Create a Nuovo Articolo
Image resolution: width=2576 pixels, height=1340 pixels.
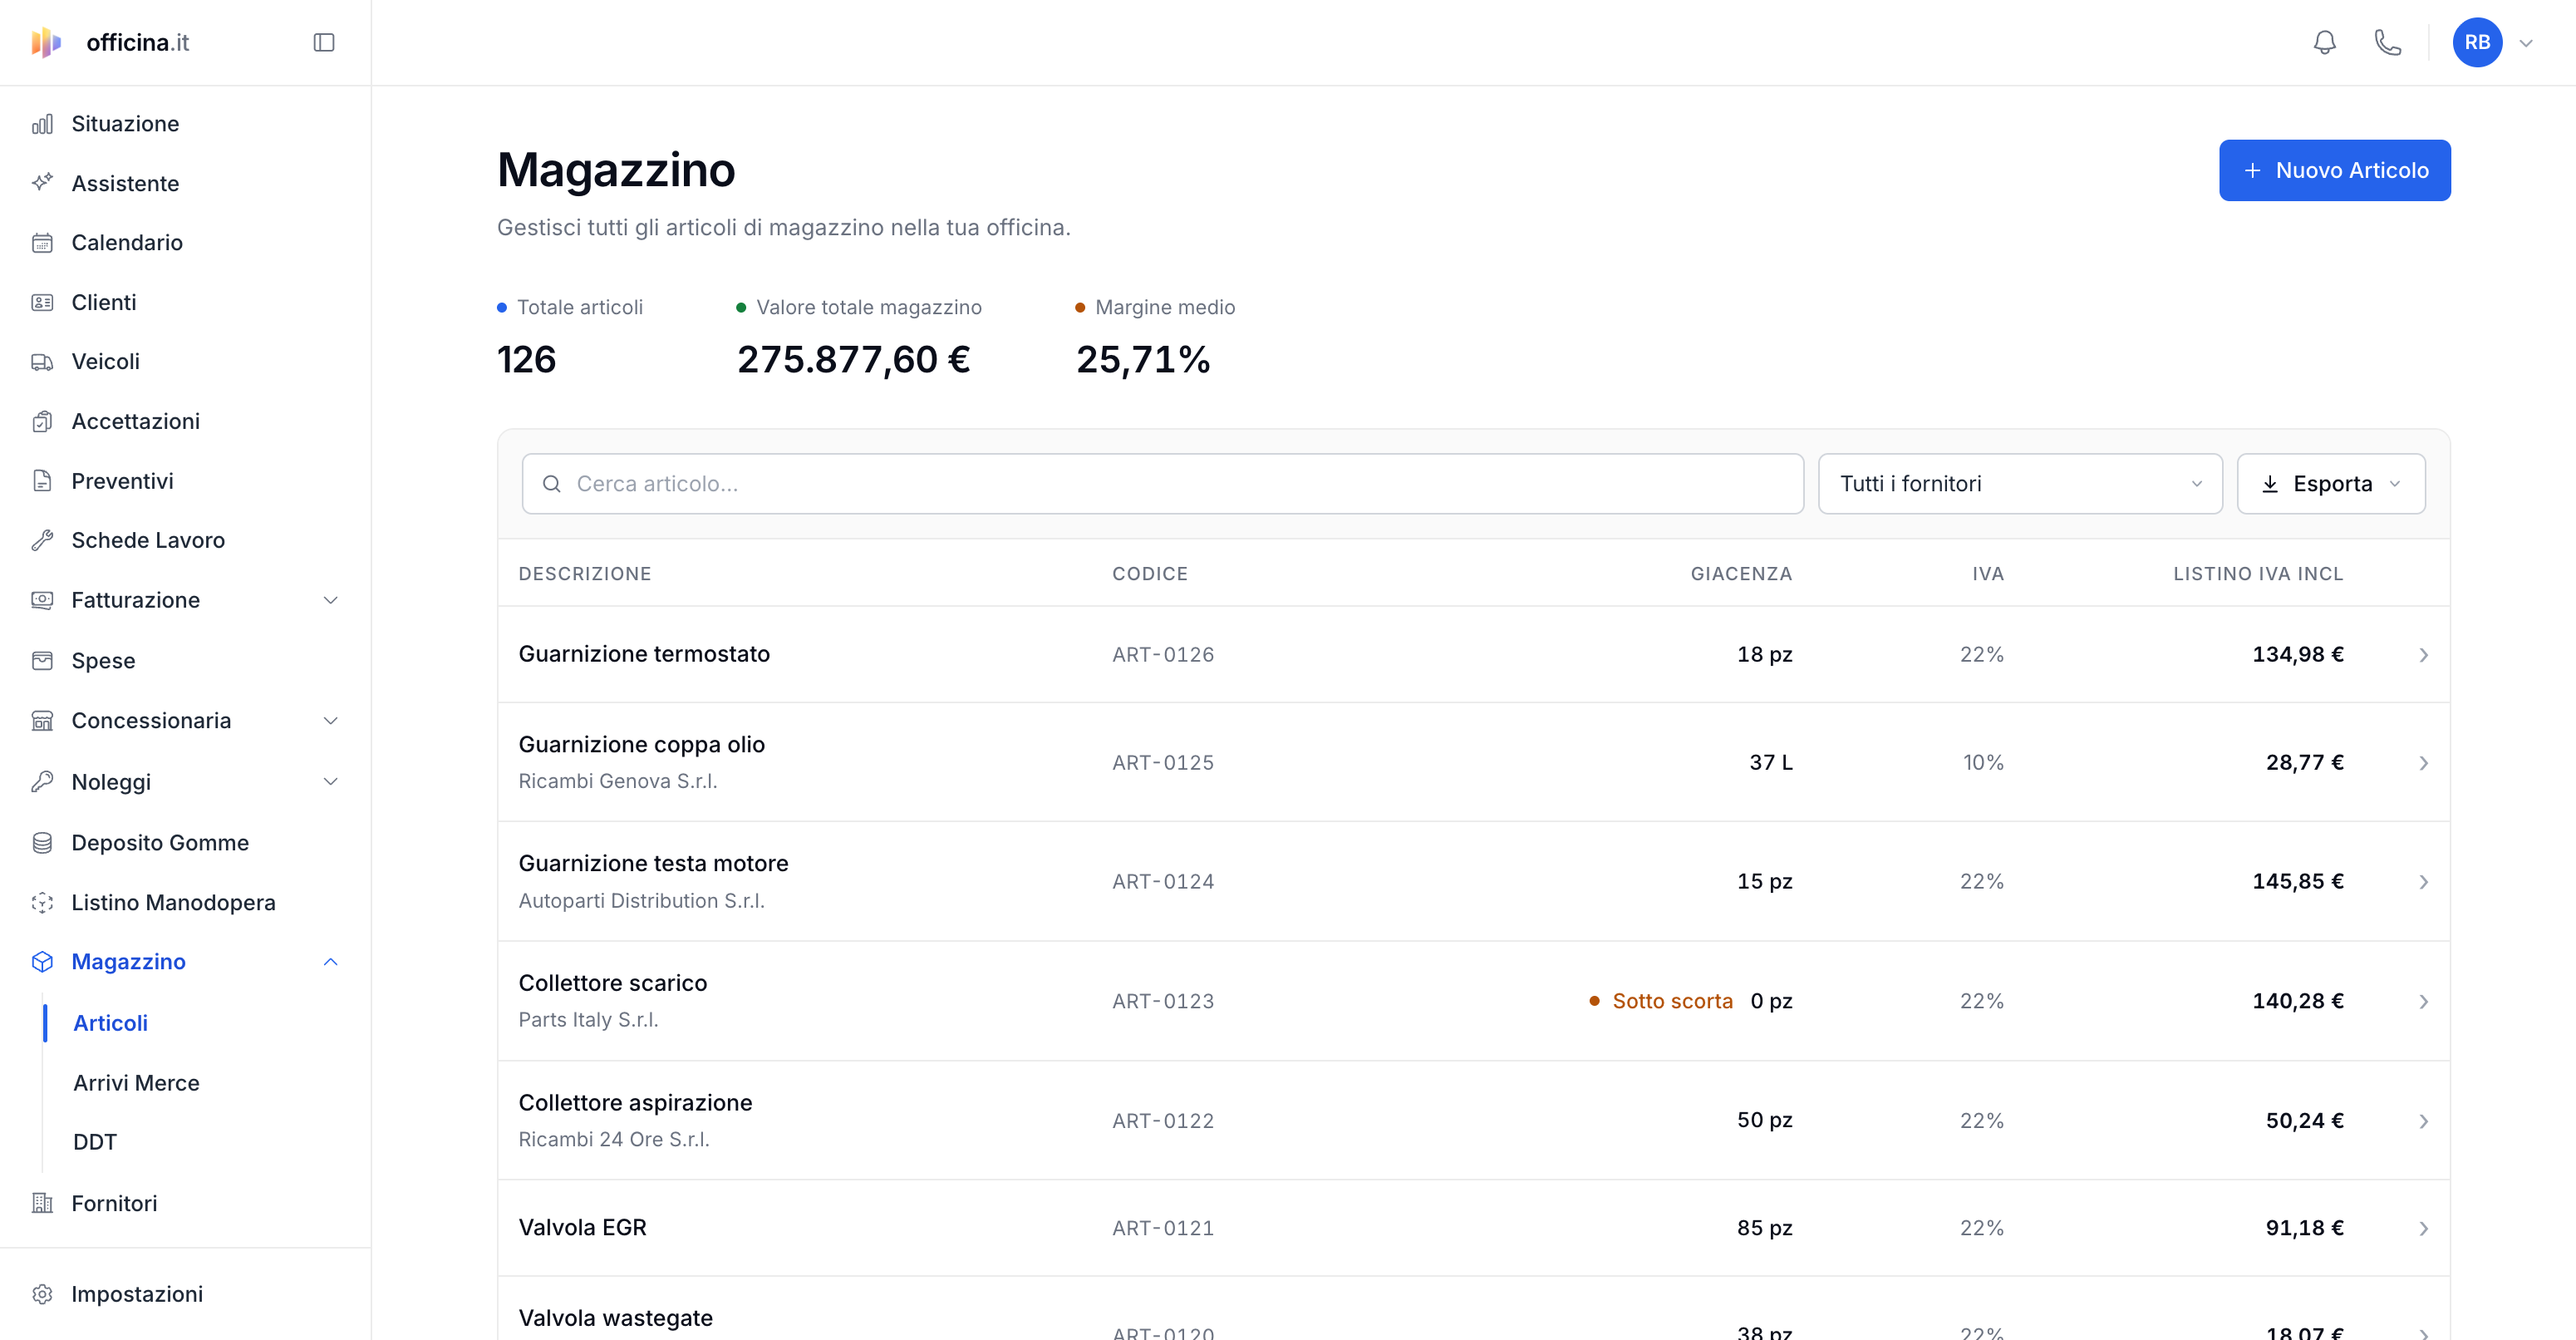[2335, 170]
